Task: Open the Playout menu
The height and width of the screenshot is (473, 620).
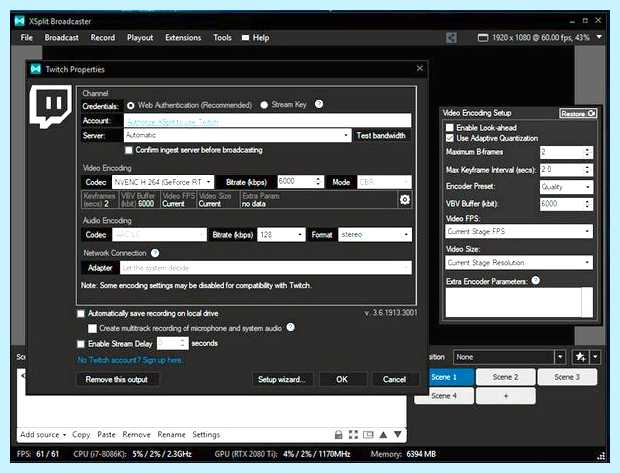Action: 140,38
